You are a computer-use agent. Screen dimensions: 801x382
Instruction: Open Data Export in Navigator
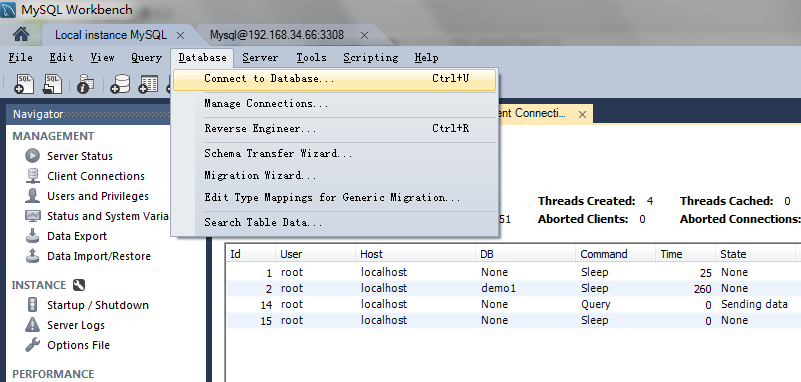(77, 236)
